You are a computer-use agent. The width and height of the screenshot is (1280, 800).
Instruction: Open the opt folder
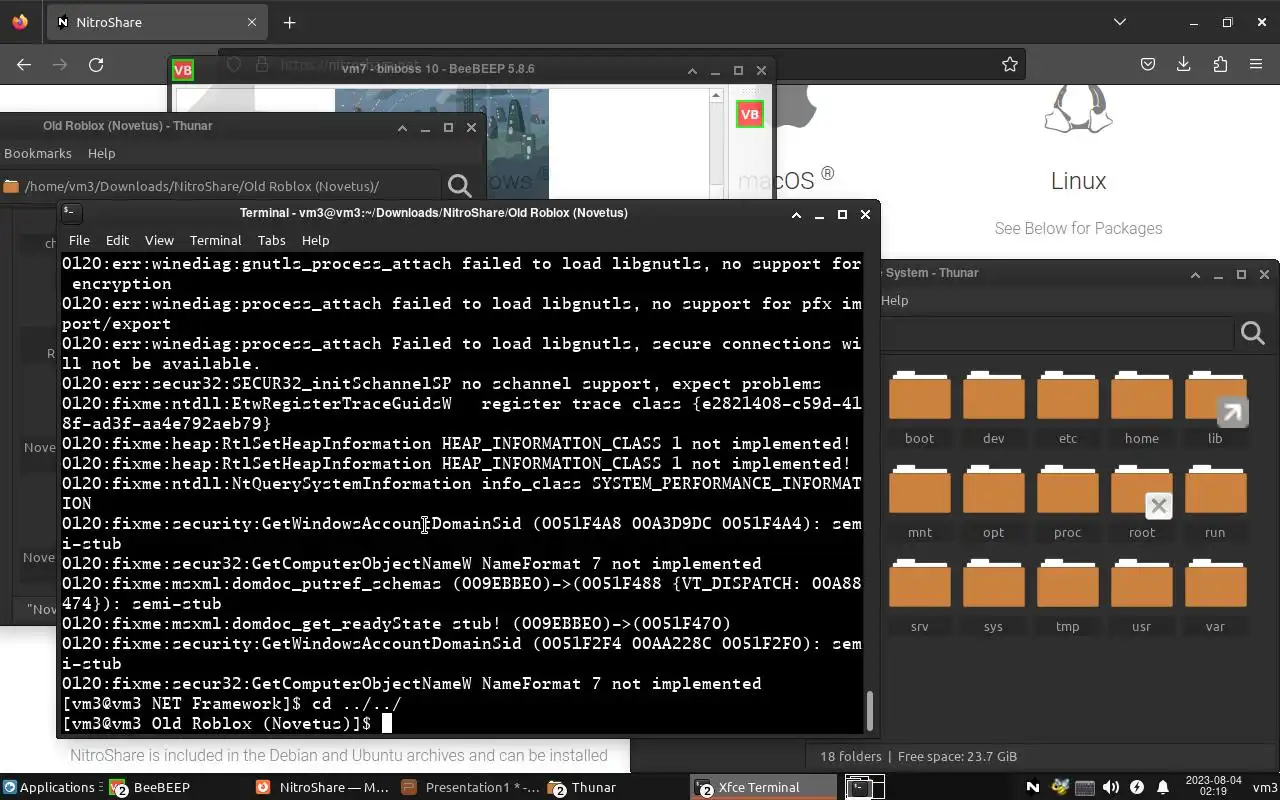[993, 504]
